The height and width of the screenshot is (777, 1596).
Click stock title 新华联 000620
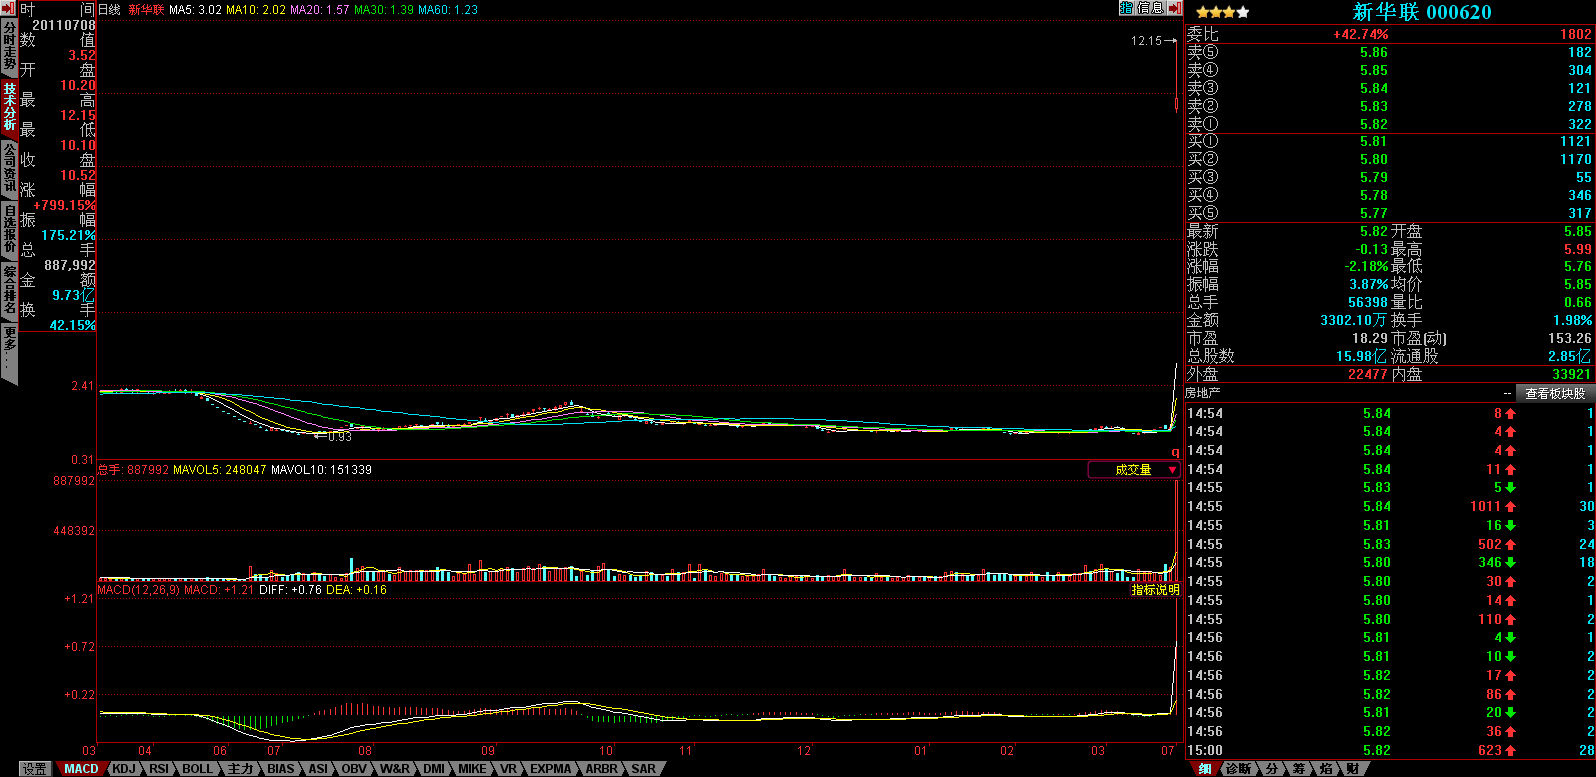pos(1421,12)
